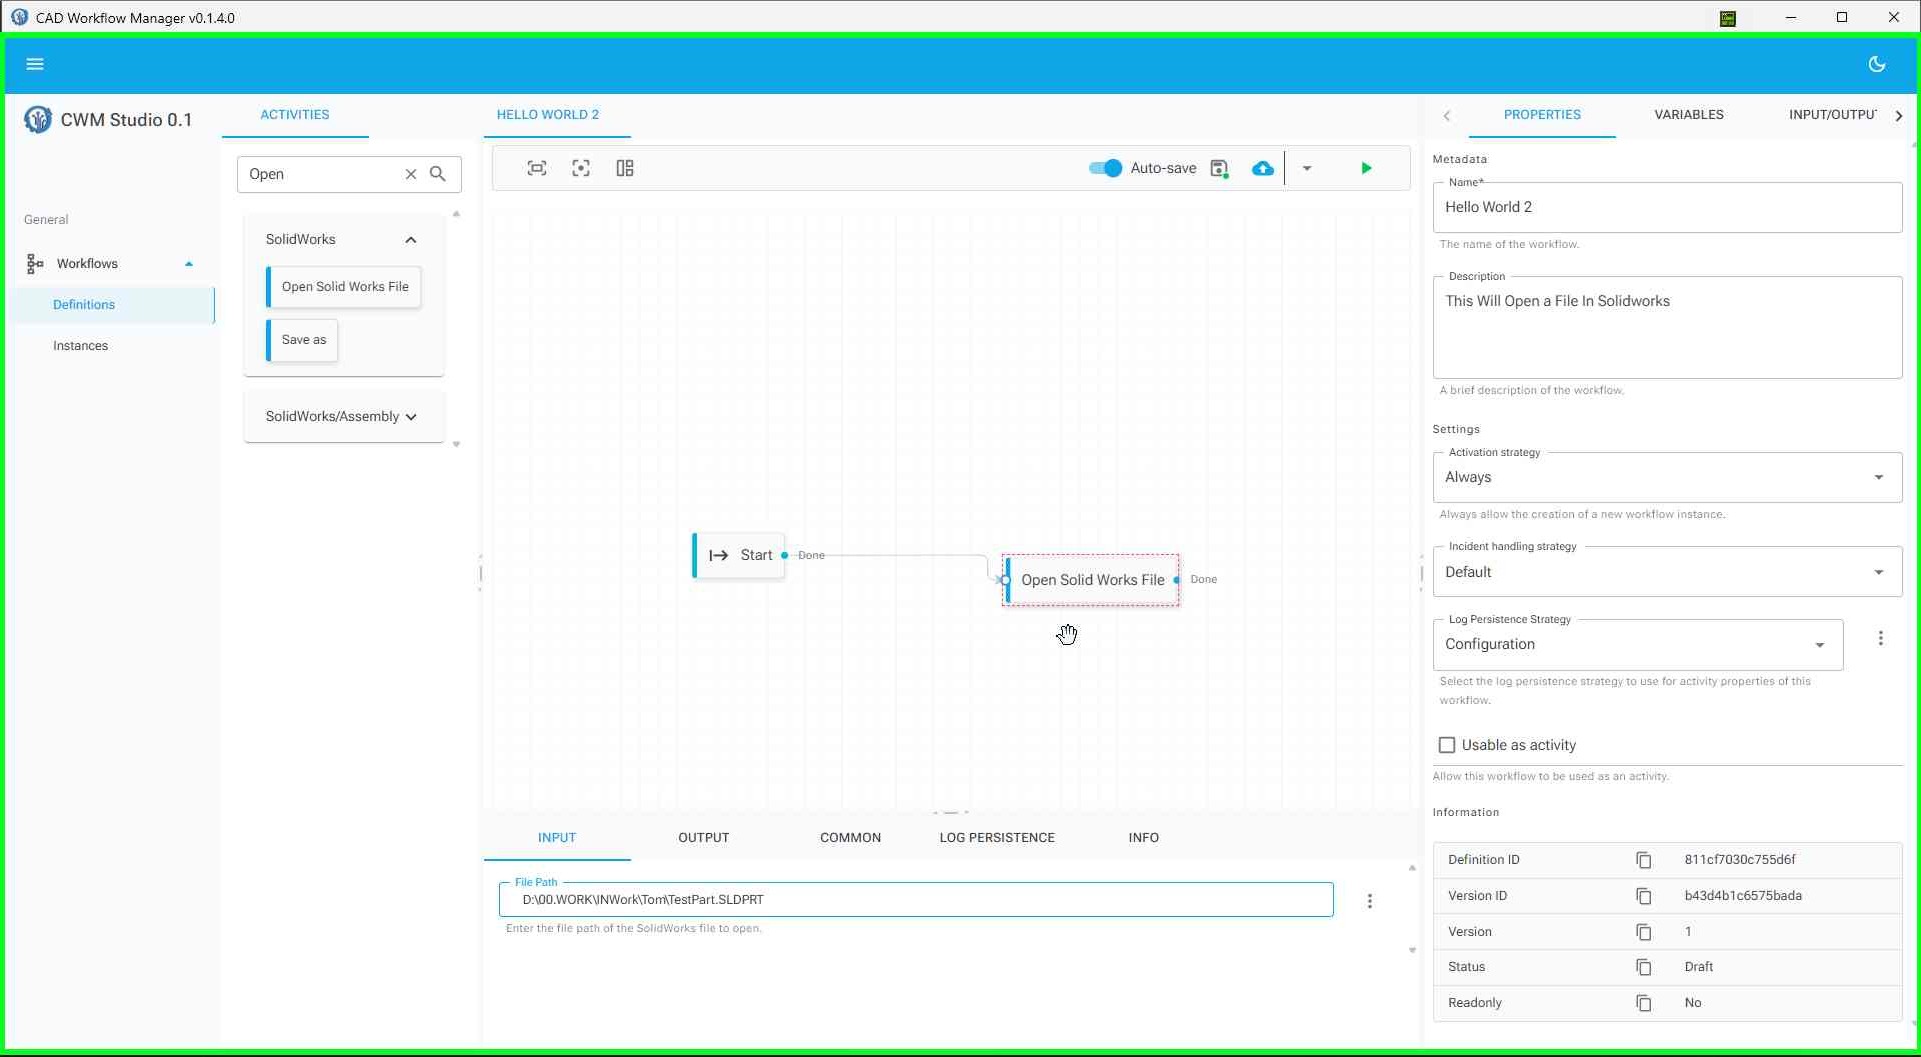The height and width of the screenshot is (1057, 1921).
Task: Toggle dark mode moon icon
Action: pos(1877,64)
